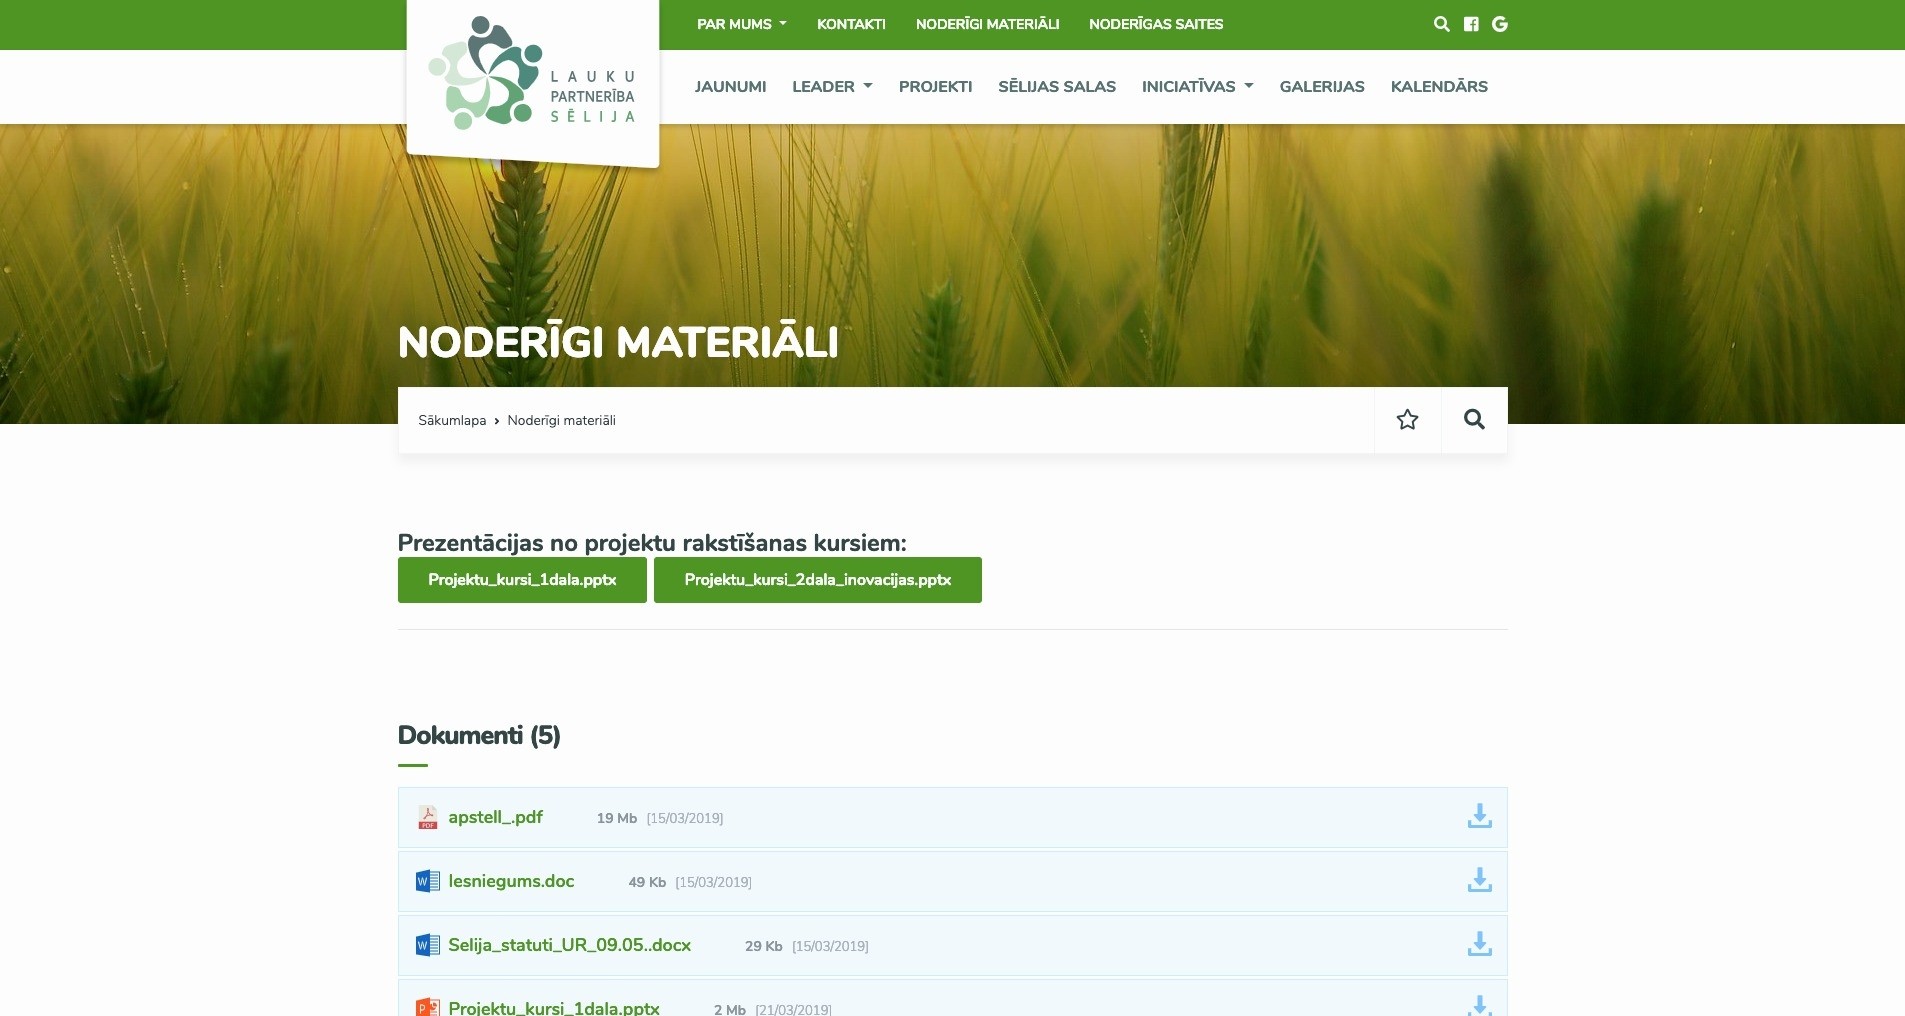Expand the LEADER dropdown menu
The height and width of the screenshot is (1016, 1905).
point(832,87)
